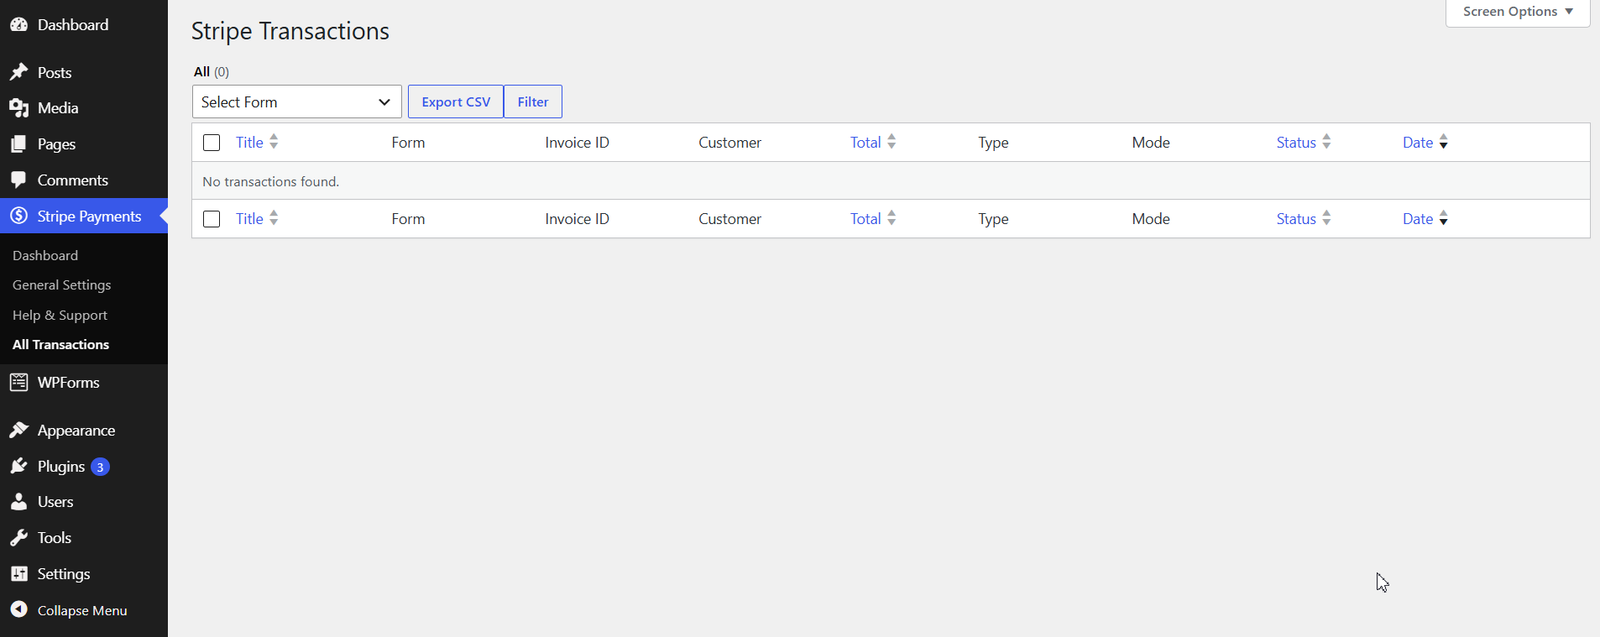Image resolution: width=1600 pixels, height=637 pixels.
Task: Open the WPForms menu label
Action: (69, 382)
